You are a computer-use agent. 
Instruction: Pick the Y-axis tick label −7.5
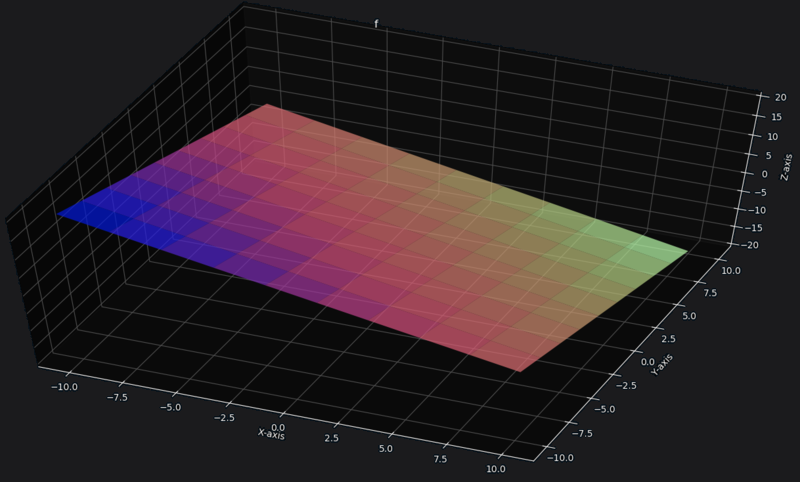point(582,434)
